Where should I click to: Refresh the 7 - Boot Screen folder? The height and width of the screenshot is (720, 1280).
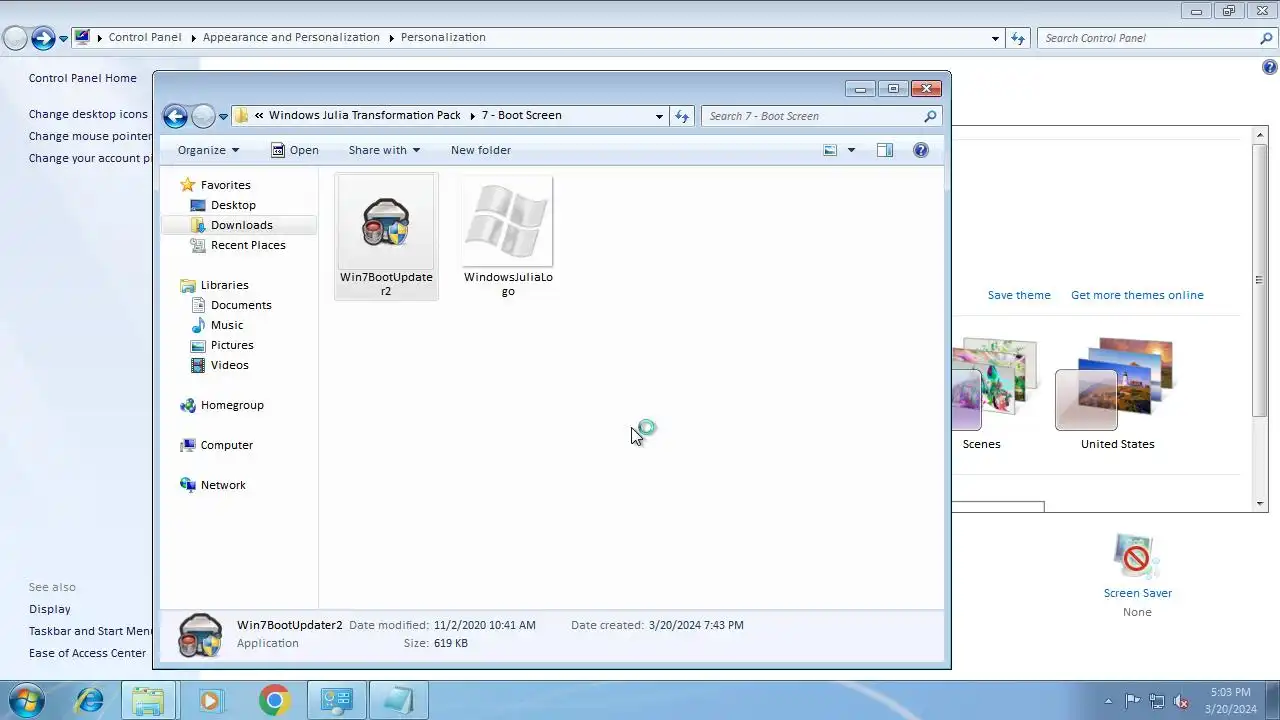(682, 116)
